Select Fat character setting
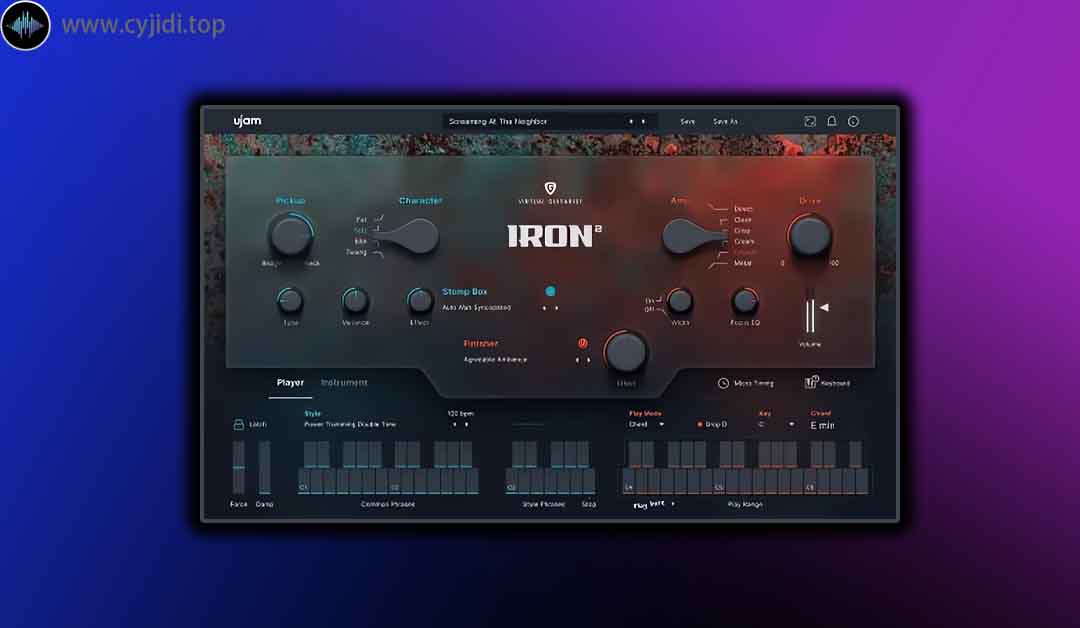The width and height of the screenshot is (1080, 628). tap(361, 220)
